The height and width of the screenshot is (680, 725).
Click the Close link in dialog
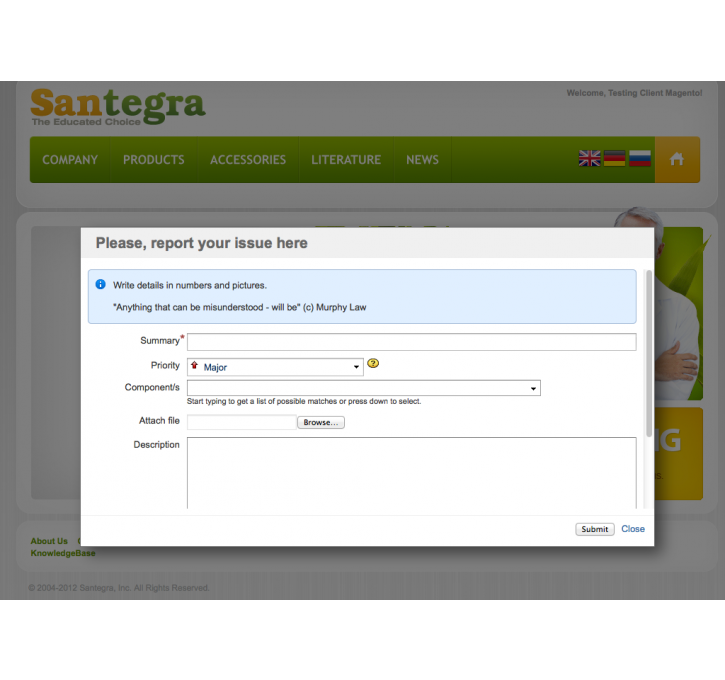point(633,529)
